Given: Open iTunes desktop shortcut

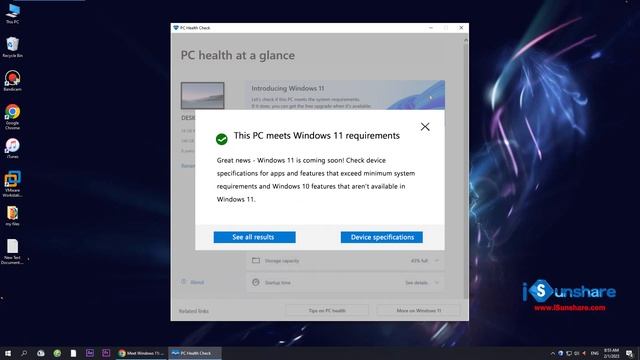Looking at the screenshot, I should click(x=12, y=148).
